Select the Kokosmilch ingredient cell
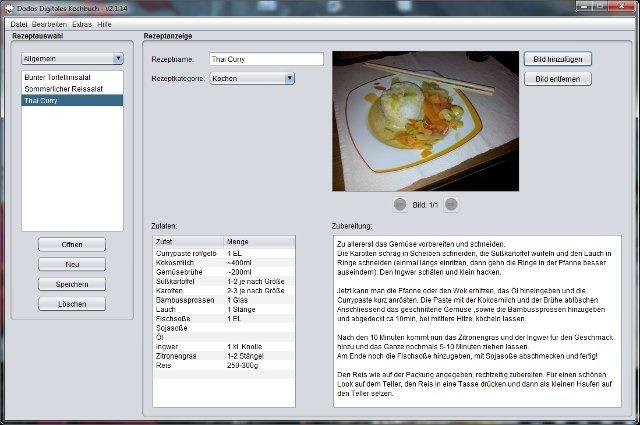The height and width of the screenshot is (425, 640). 189,263
